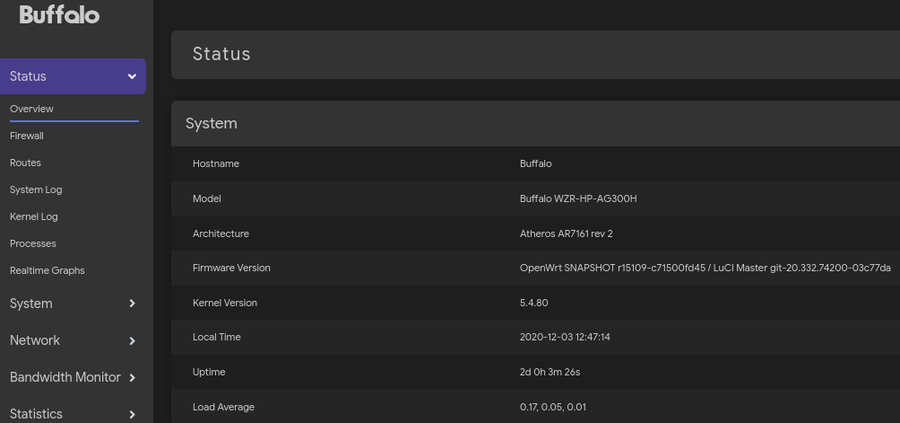Click the Buffalo logo
The image size is (900, 423).
pyautogui.click(x=59, y=15)
